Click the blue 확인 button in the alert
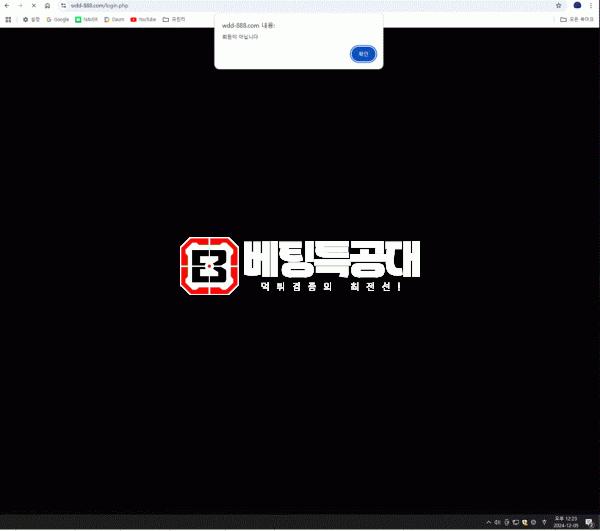Screen dimensions: 600x531 pos(363,54)
